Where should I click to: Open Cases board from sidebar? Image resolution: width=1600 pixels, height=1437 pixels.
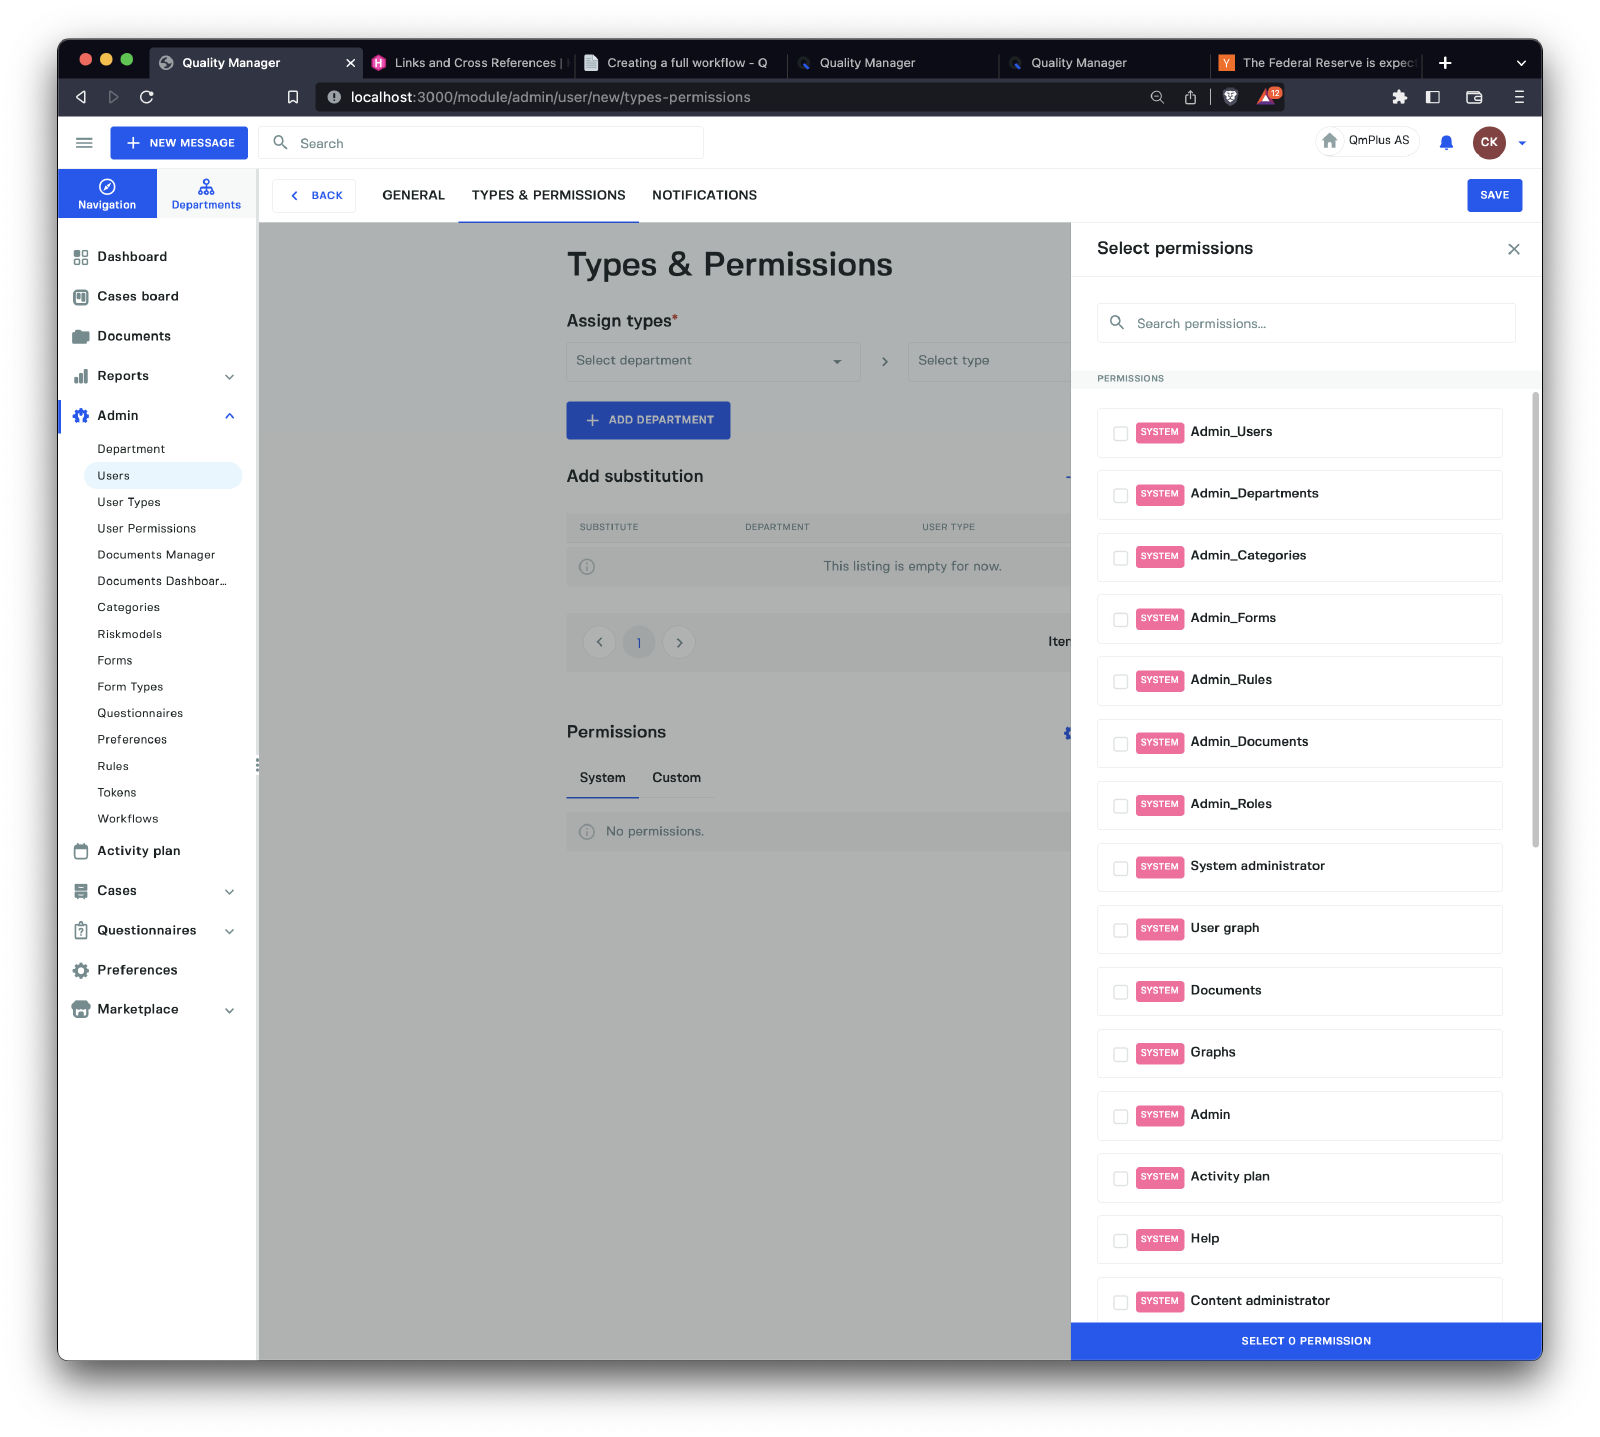[137, 297]
